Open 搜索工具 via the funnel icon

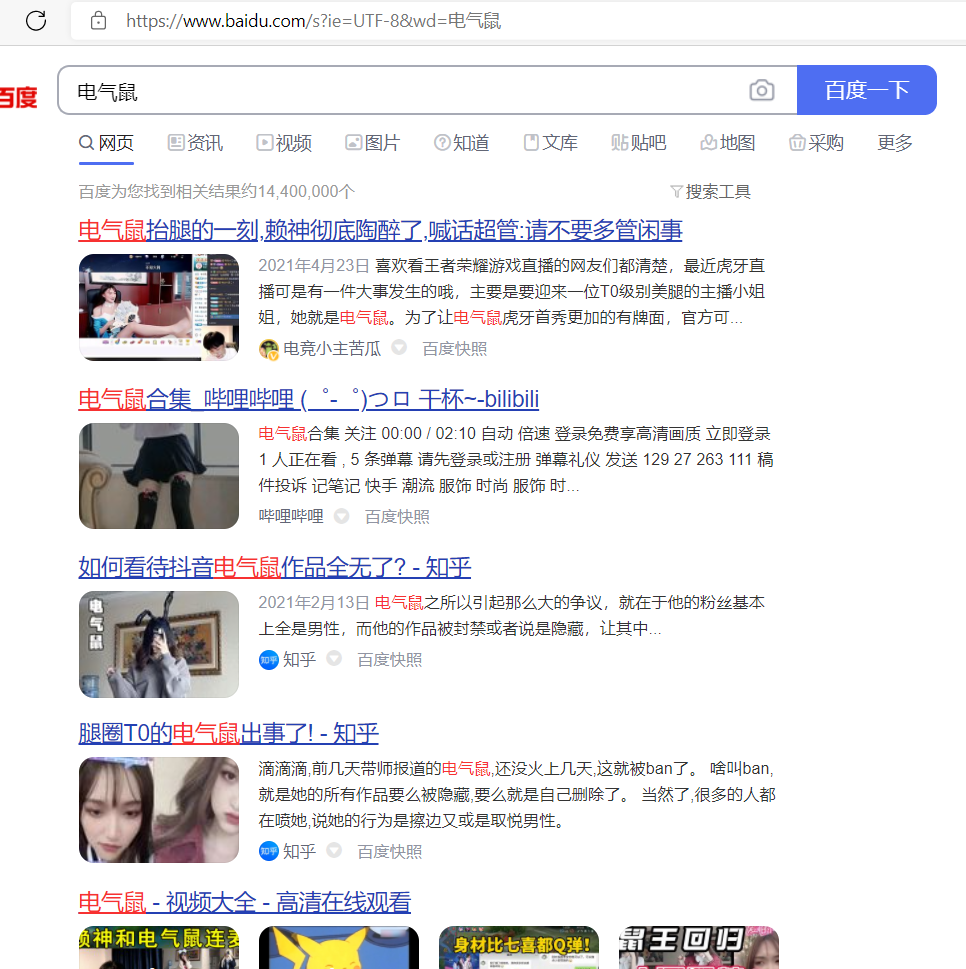[x=678, y=191]
